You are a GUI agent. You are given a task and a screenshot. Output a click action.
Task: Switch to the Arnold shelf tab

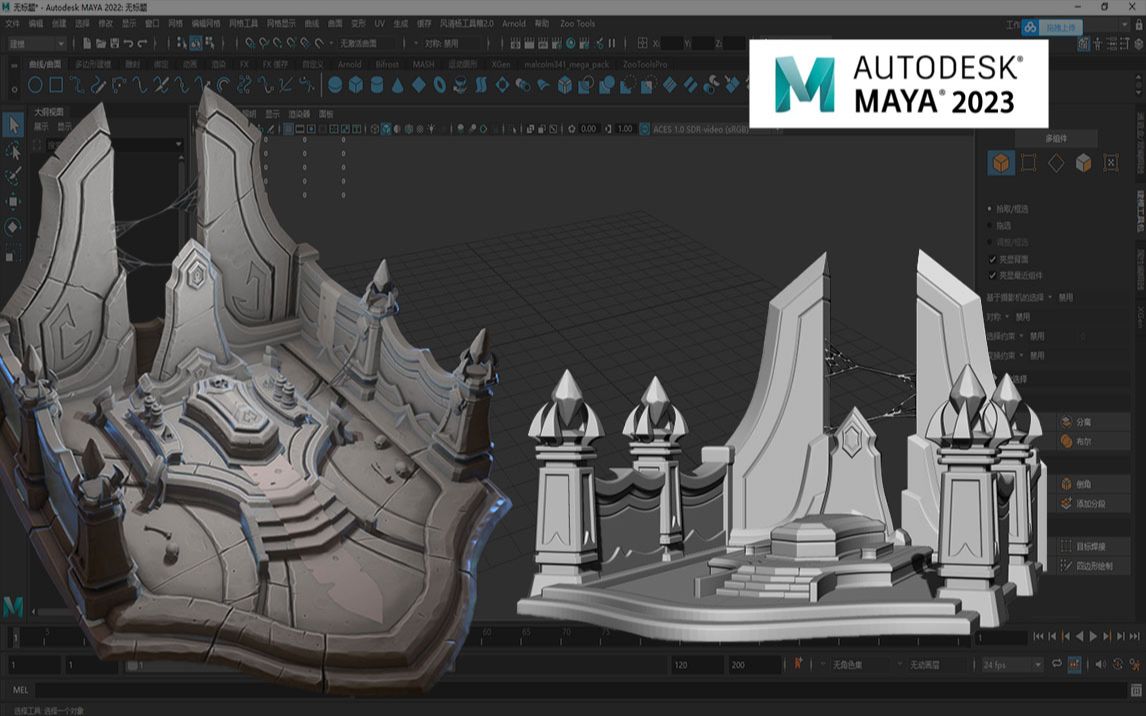coord(352,63)
